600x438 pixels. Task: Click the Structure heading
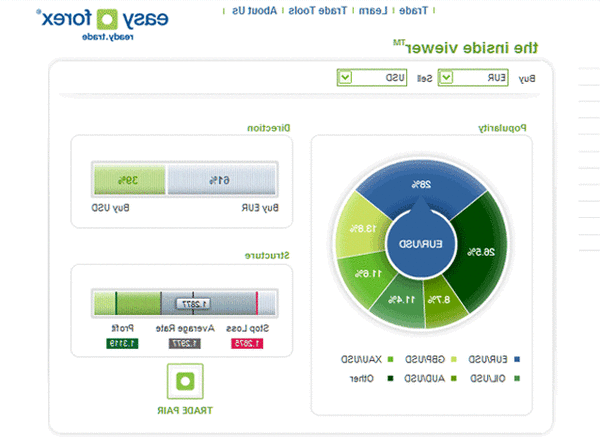pos(267,256)
